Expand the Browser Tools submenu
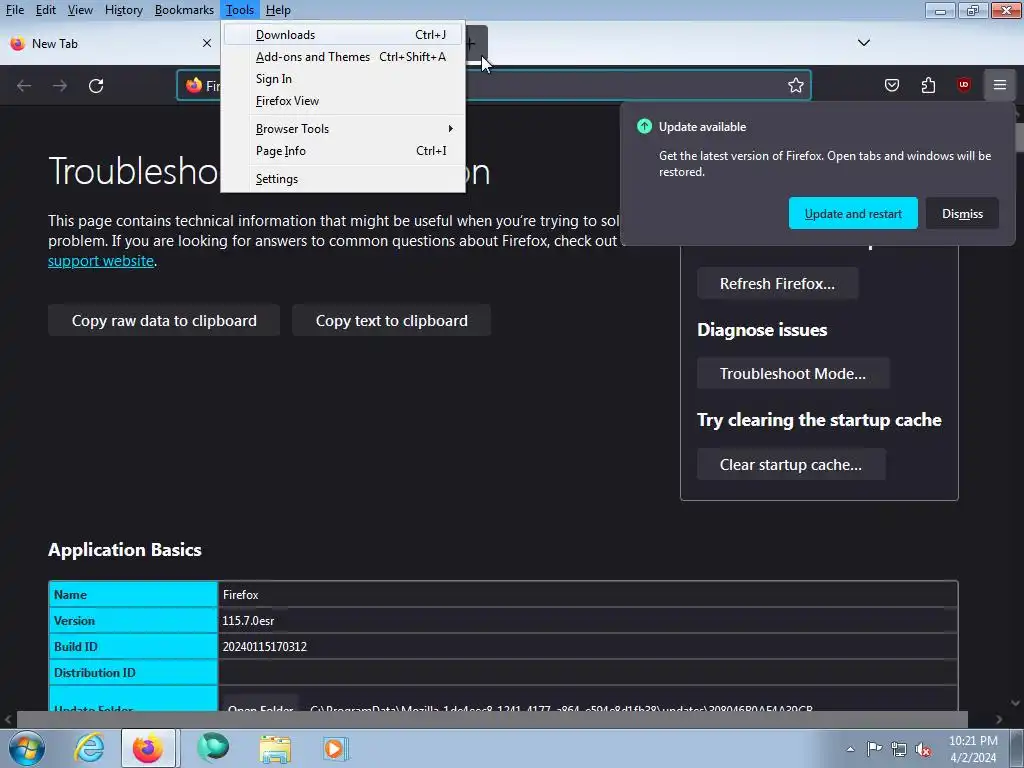1024x768 pixels. pos(343,129)
